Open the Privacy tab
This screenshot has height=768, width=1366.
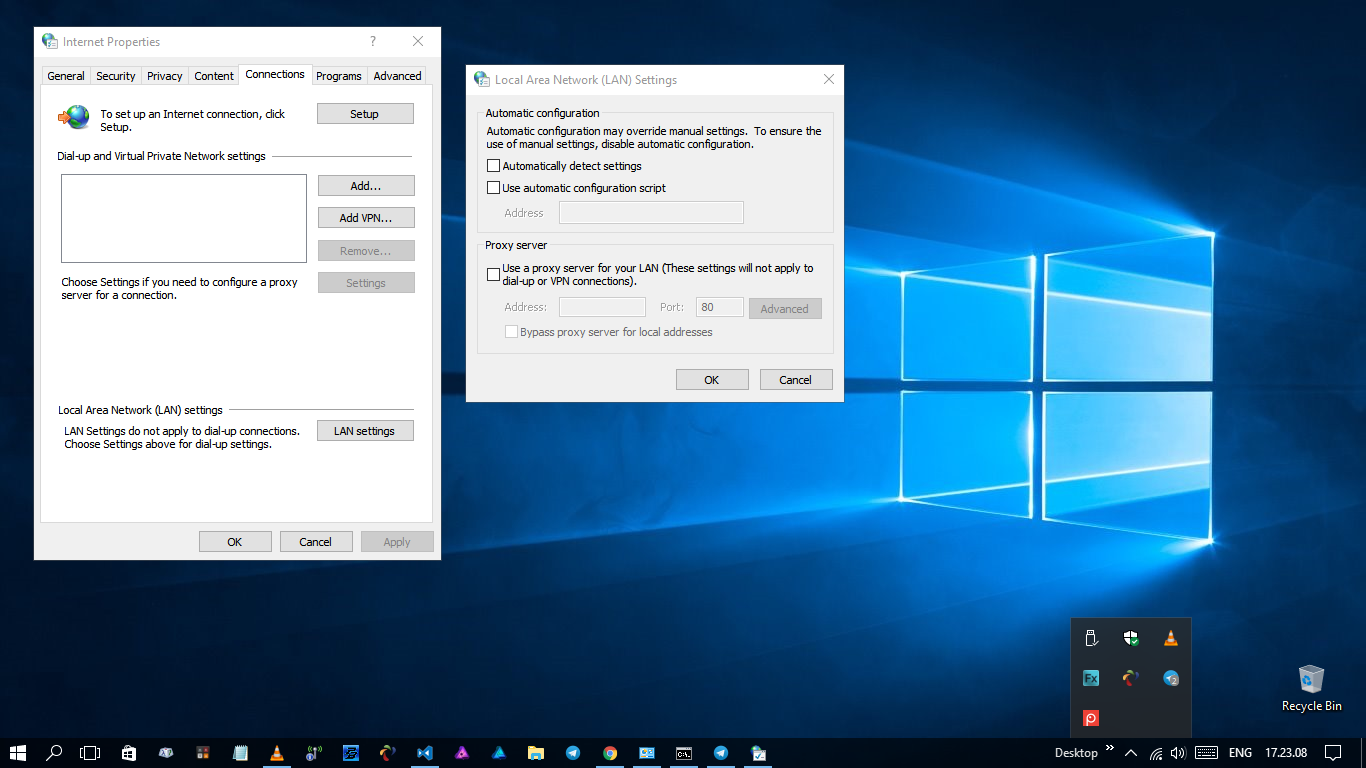coord(165,76)
